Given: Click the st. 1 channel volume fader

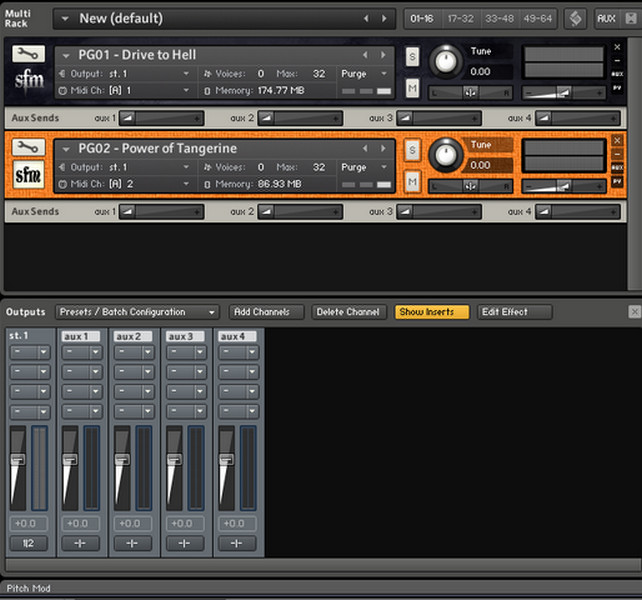Looking at the screenshot, I should tap(17, 461).
